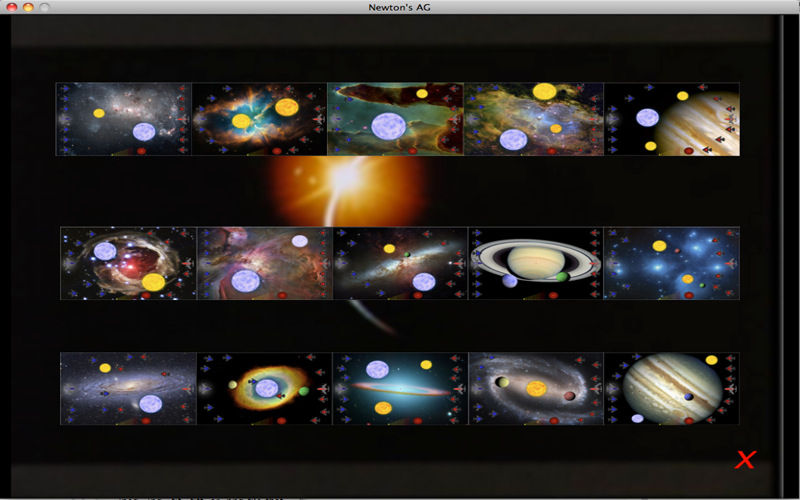The height and width of the screenshot is (500, 800).
Task: Open the pink Orion nebula level
Action: (x=265, y=263)
